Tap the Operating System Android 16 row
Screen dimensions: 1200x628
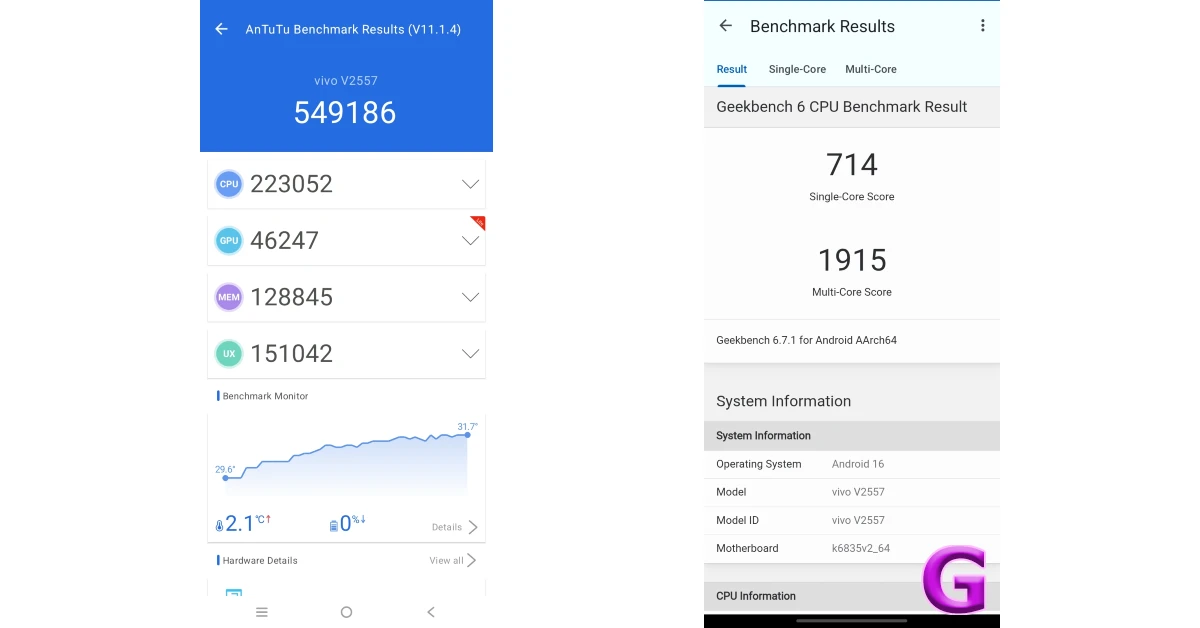[x=852, y=464]
